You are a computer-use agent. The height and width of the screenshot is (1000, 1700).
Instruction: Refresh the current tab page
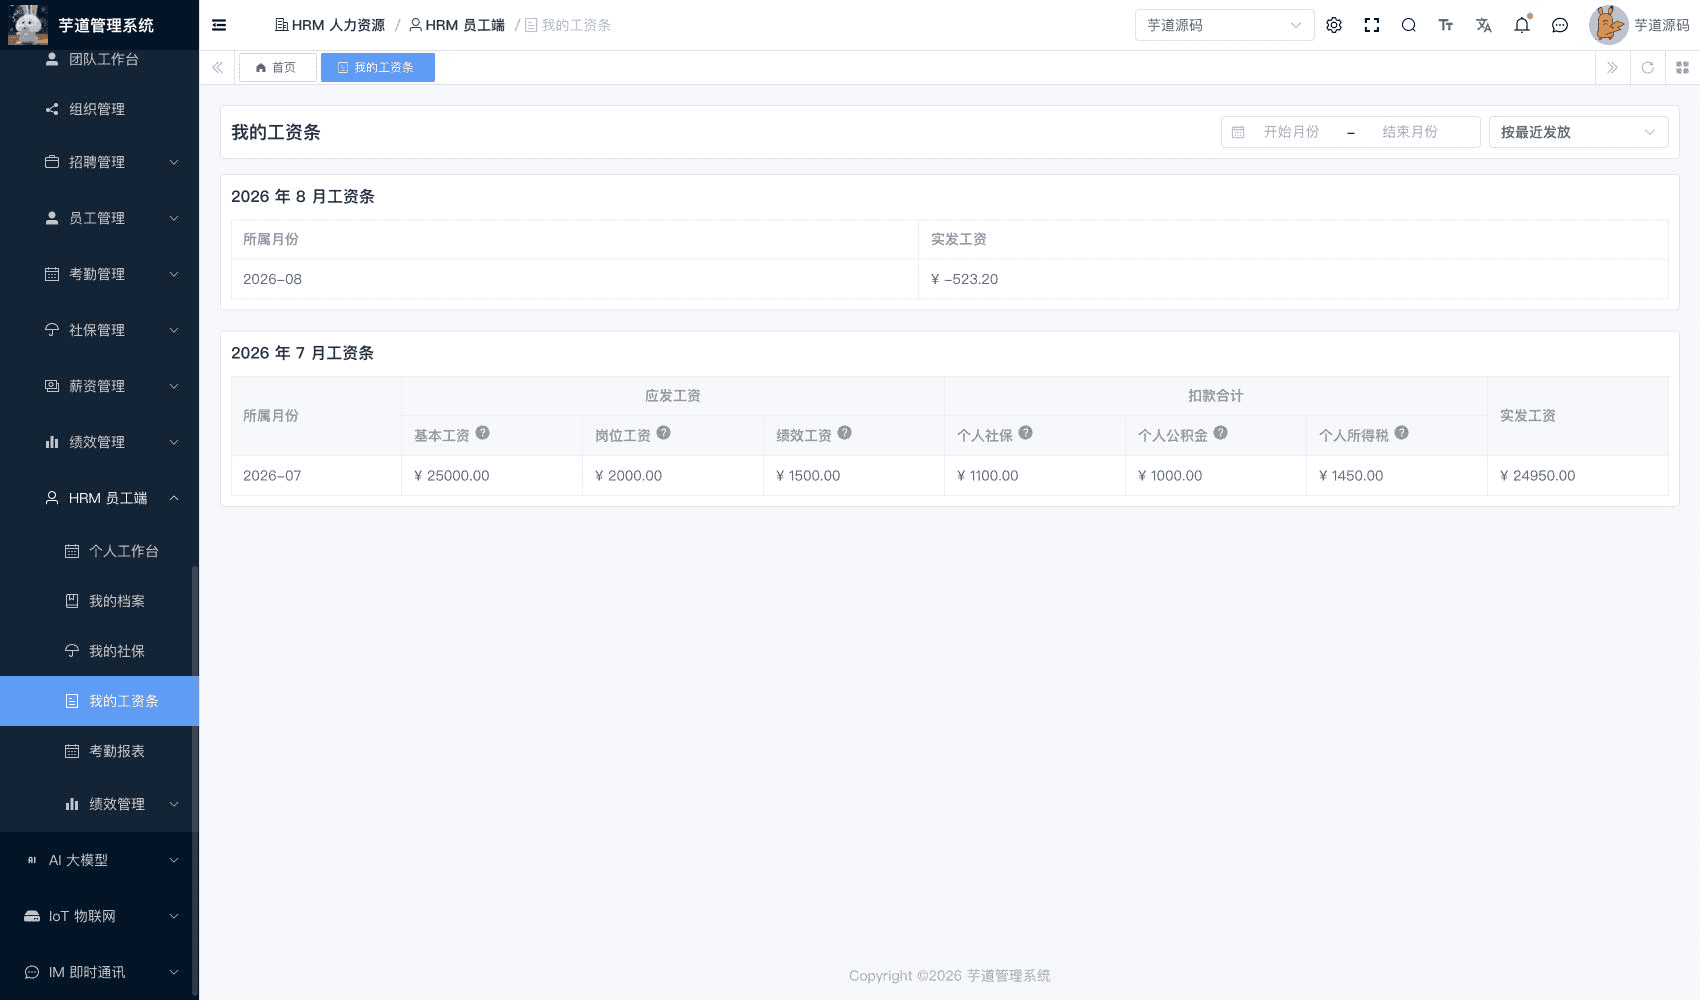(x=1647, y=68)
